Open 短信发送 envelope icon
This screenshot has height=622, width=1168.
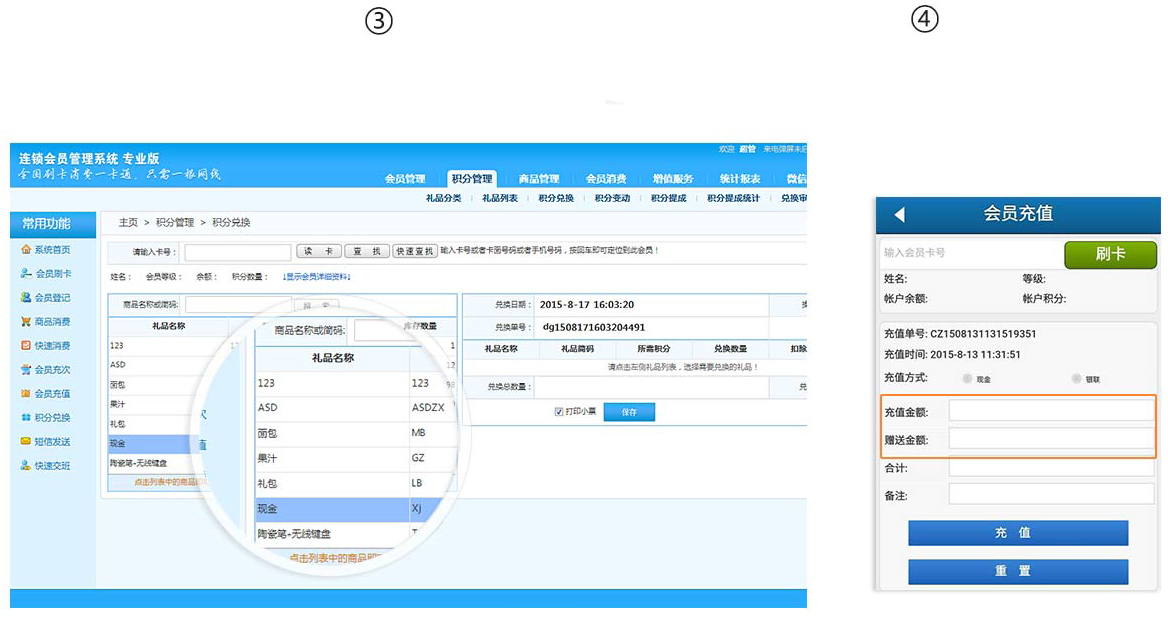26,441
